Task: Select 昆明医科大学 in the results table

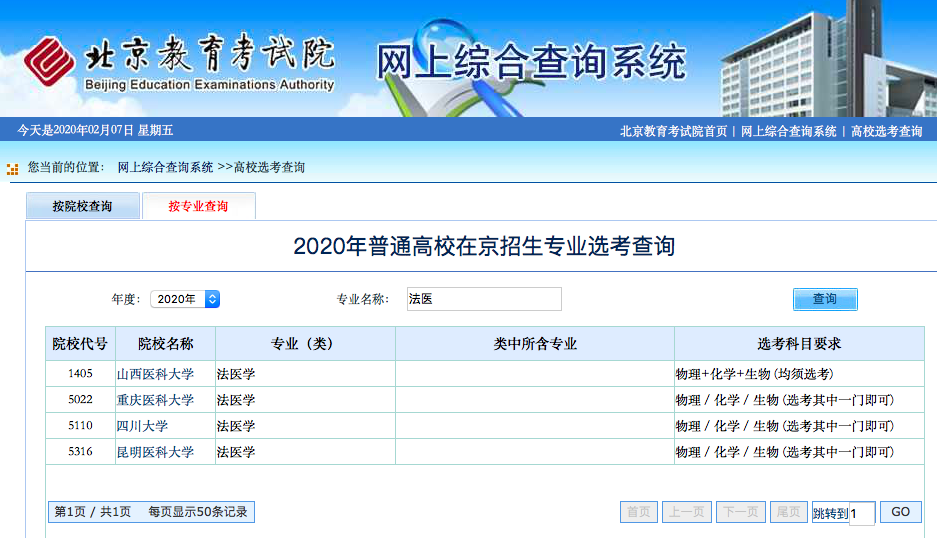Action: [155, 452]
